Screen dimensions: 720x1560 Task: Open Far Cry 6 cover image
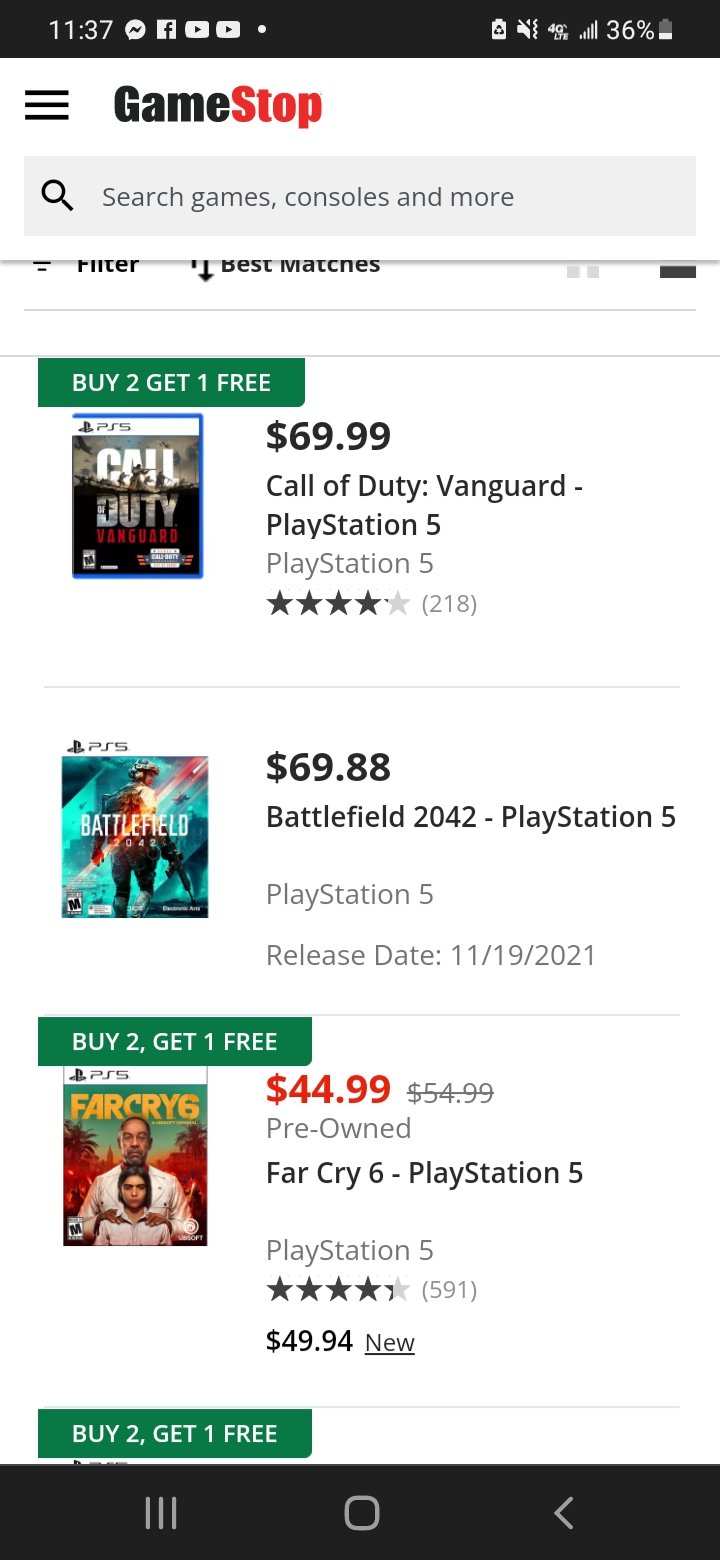tap(135, 1156)
